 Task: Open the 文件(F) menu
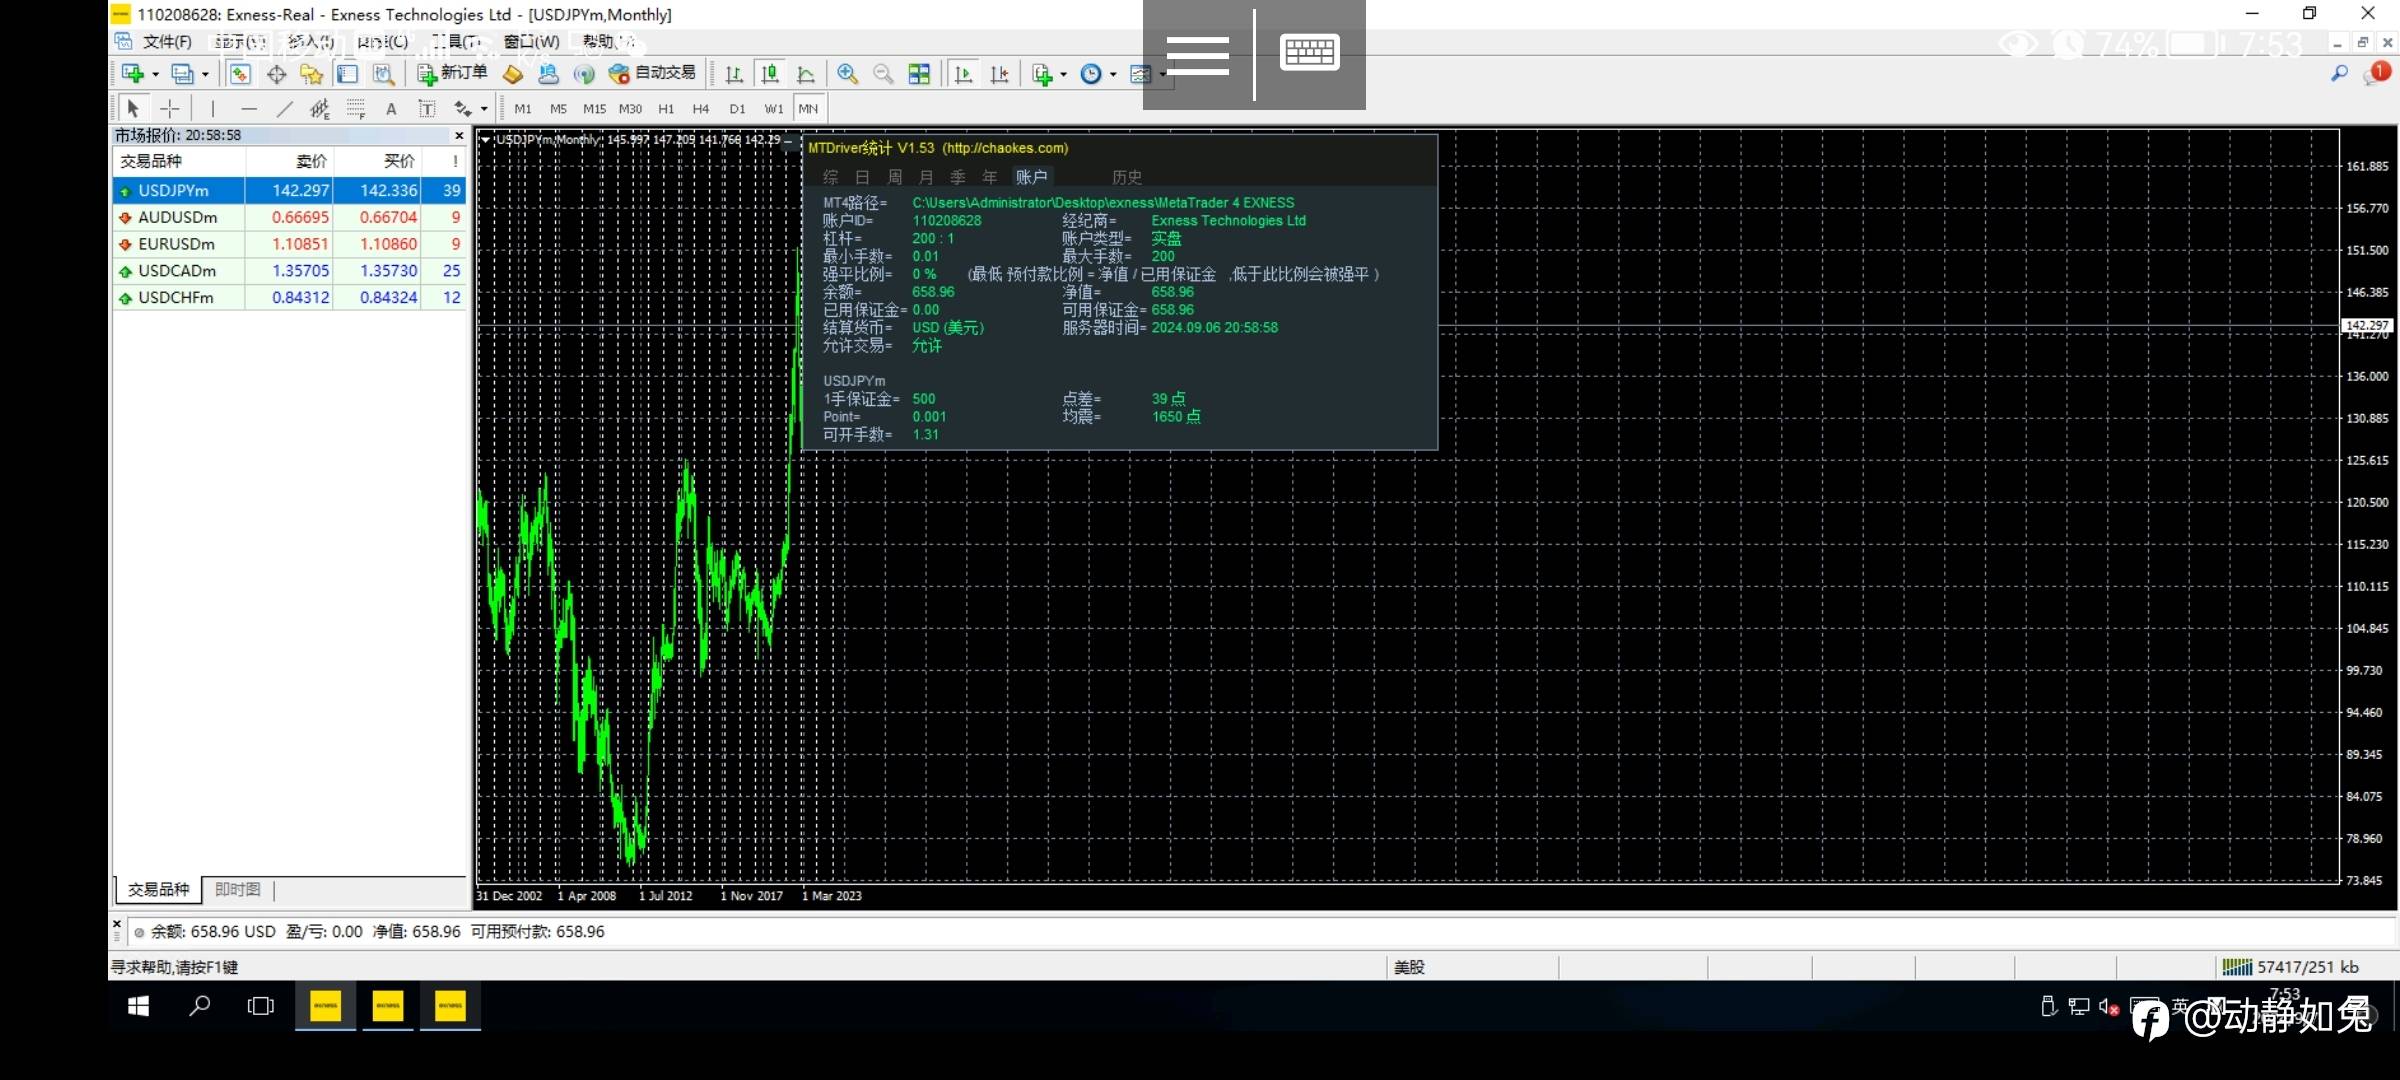click(166, 41)
